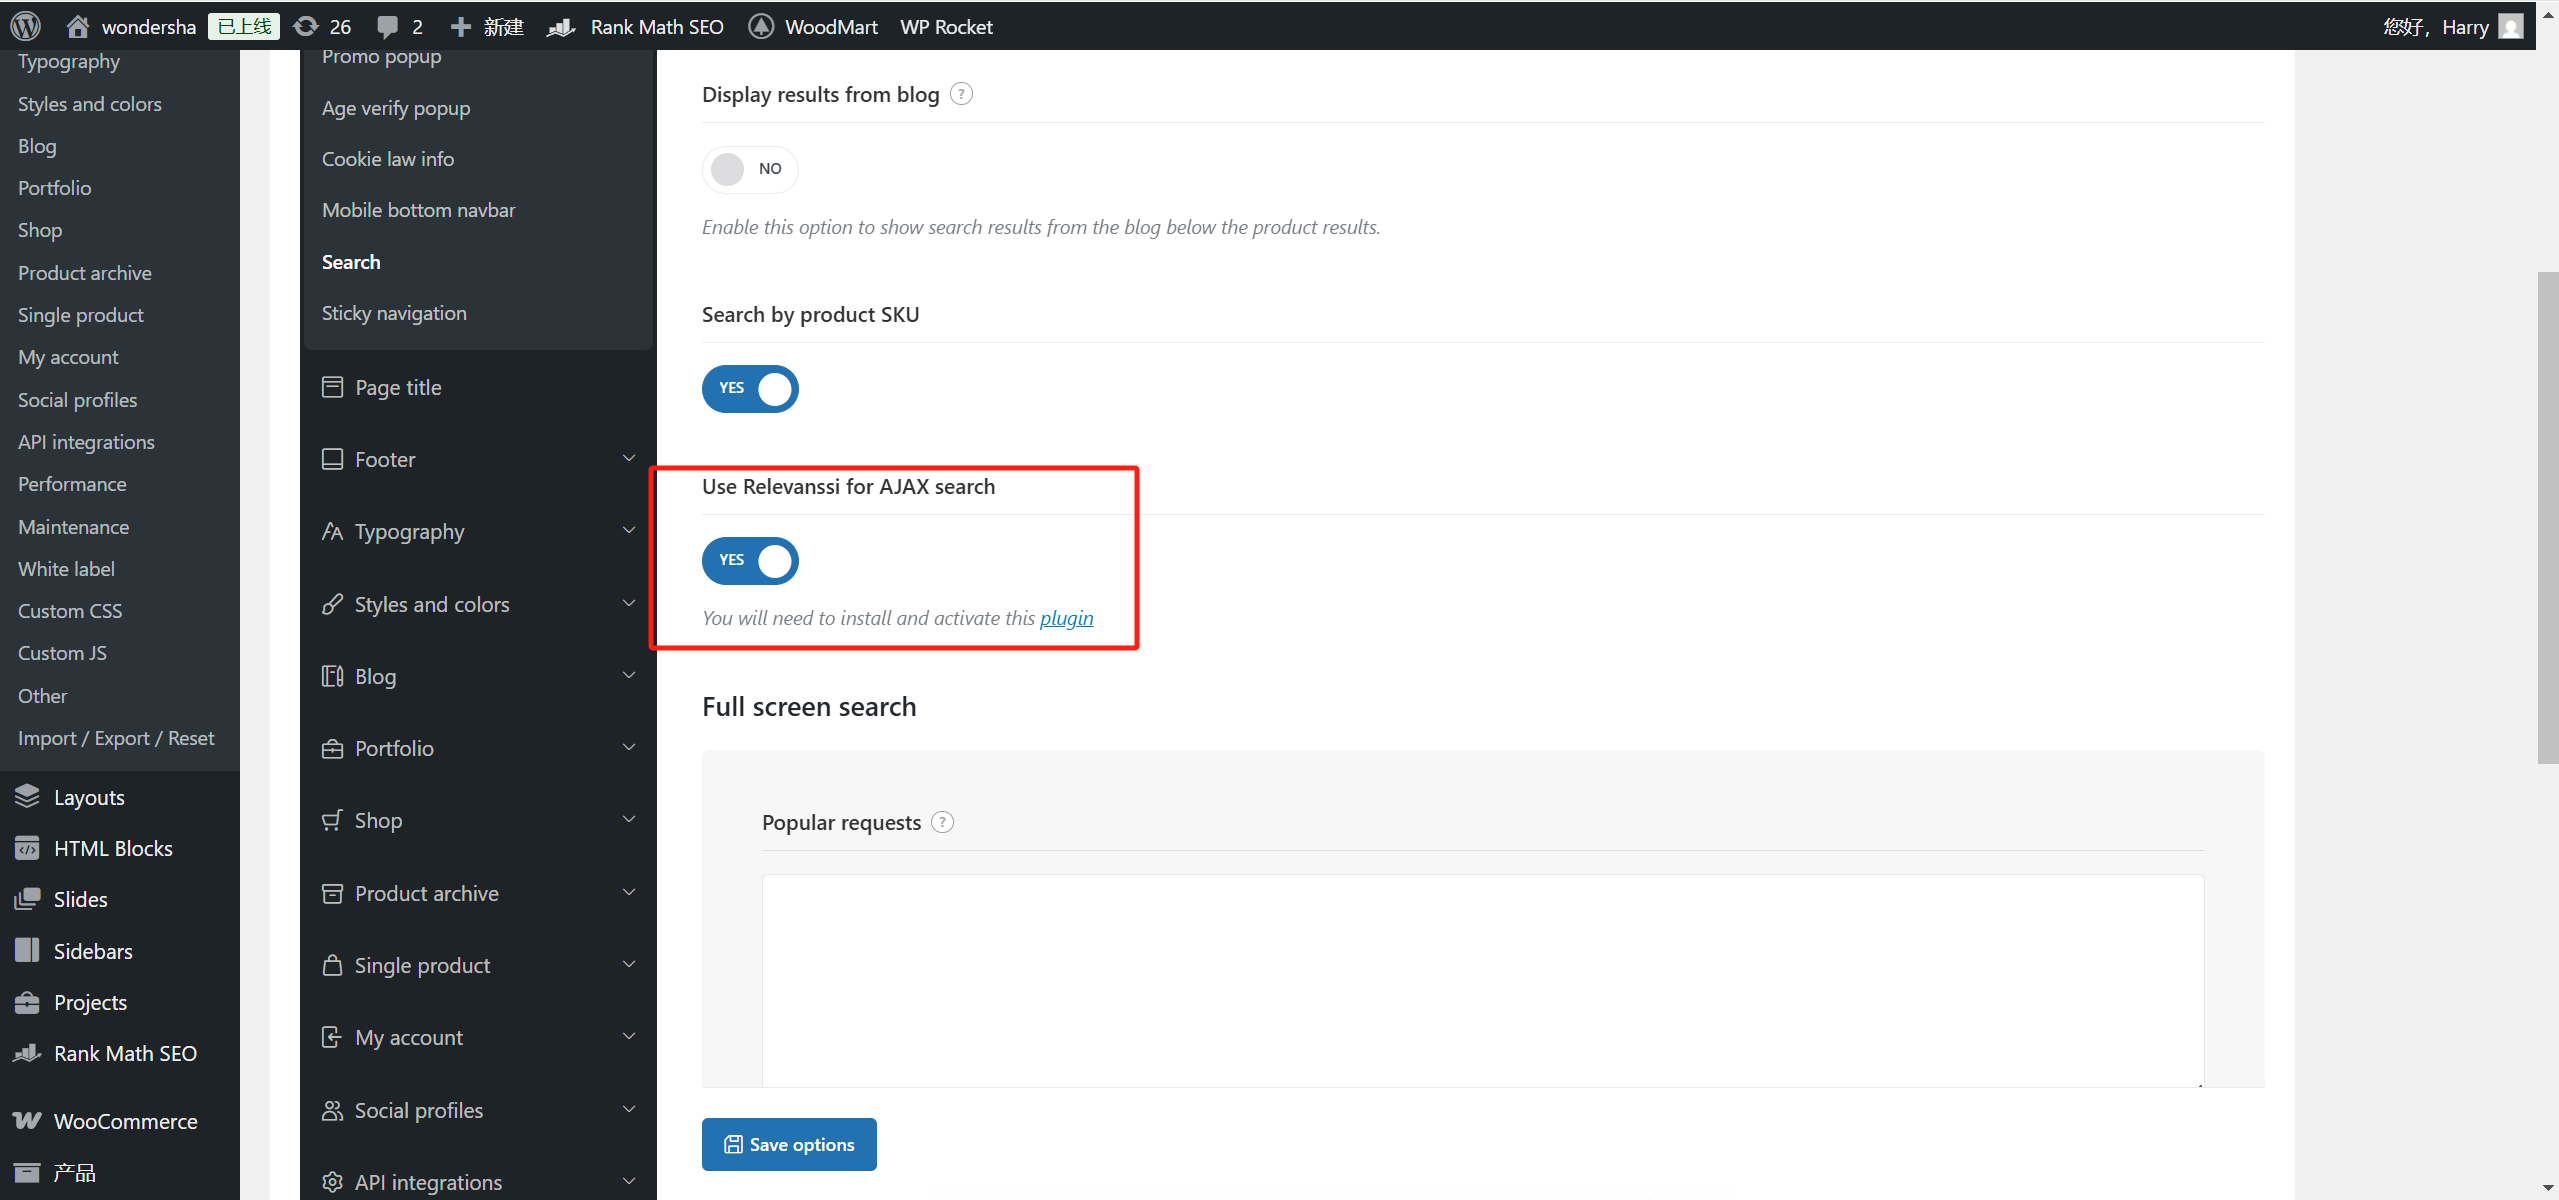Click inside Popular requests text area

1482,980
